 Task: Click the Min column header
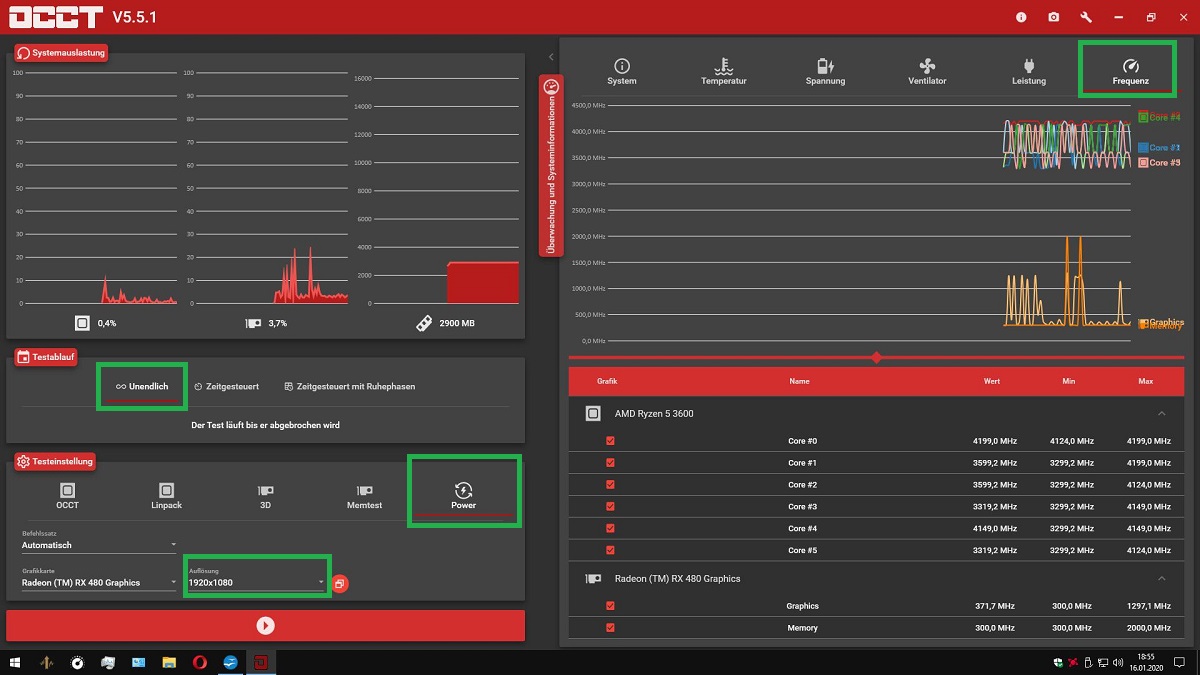(x=1068, y=381)
